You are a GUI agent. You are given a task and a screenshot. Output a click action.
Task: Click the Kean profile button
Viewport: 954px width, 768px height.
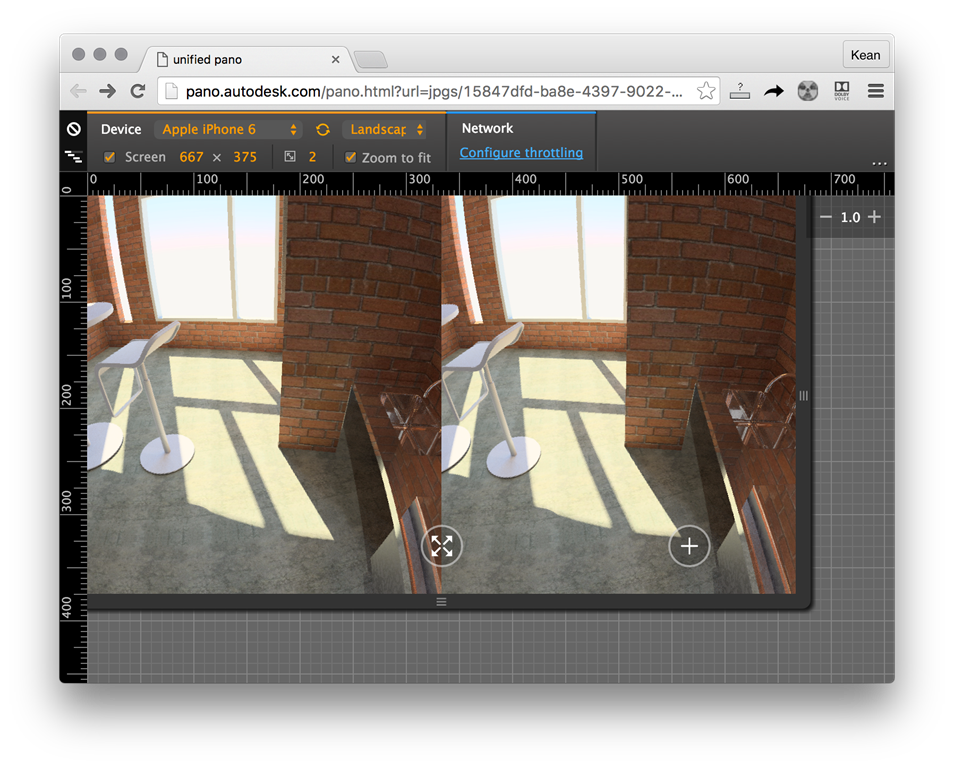pos(865,55)
